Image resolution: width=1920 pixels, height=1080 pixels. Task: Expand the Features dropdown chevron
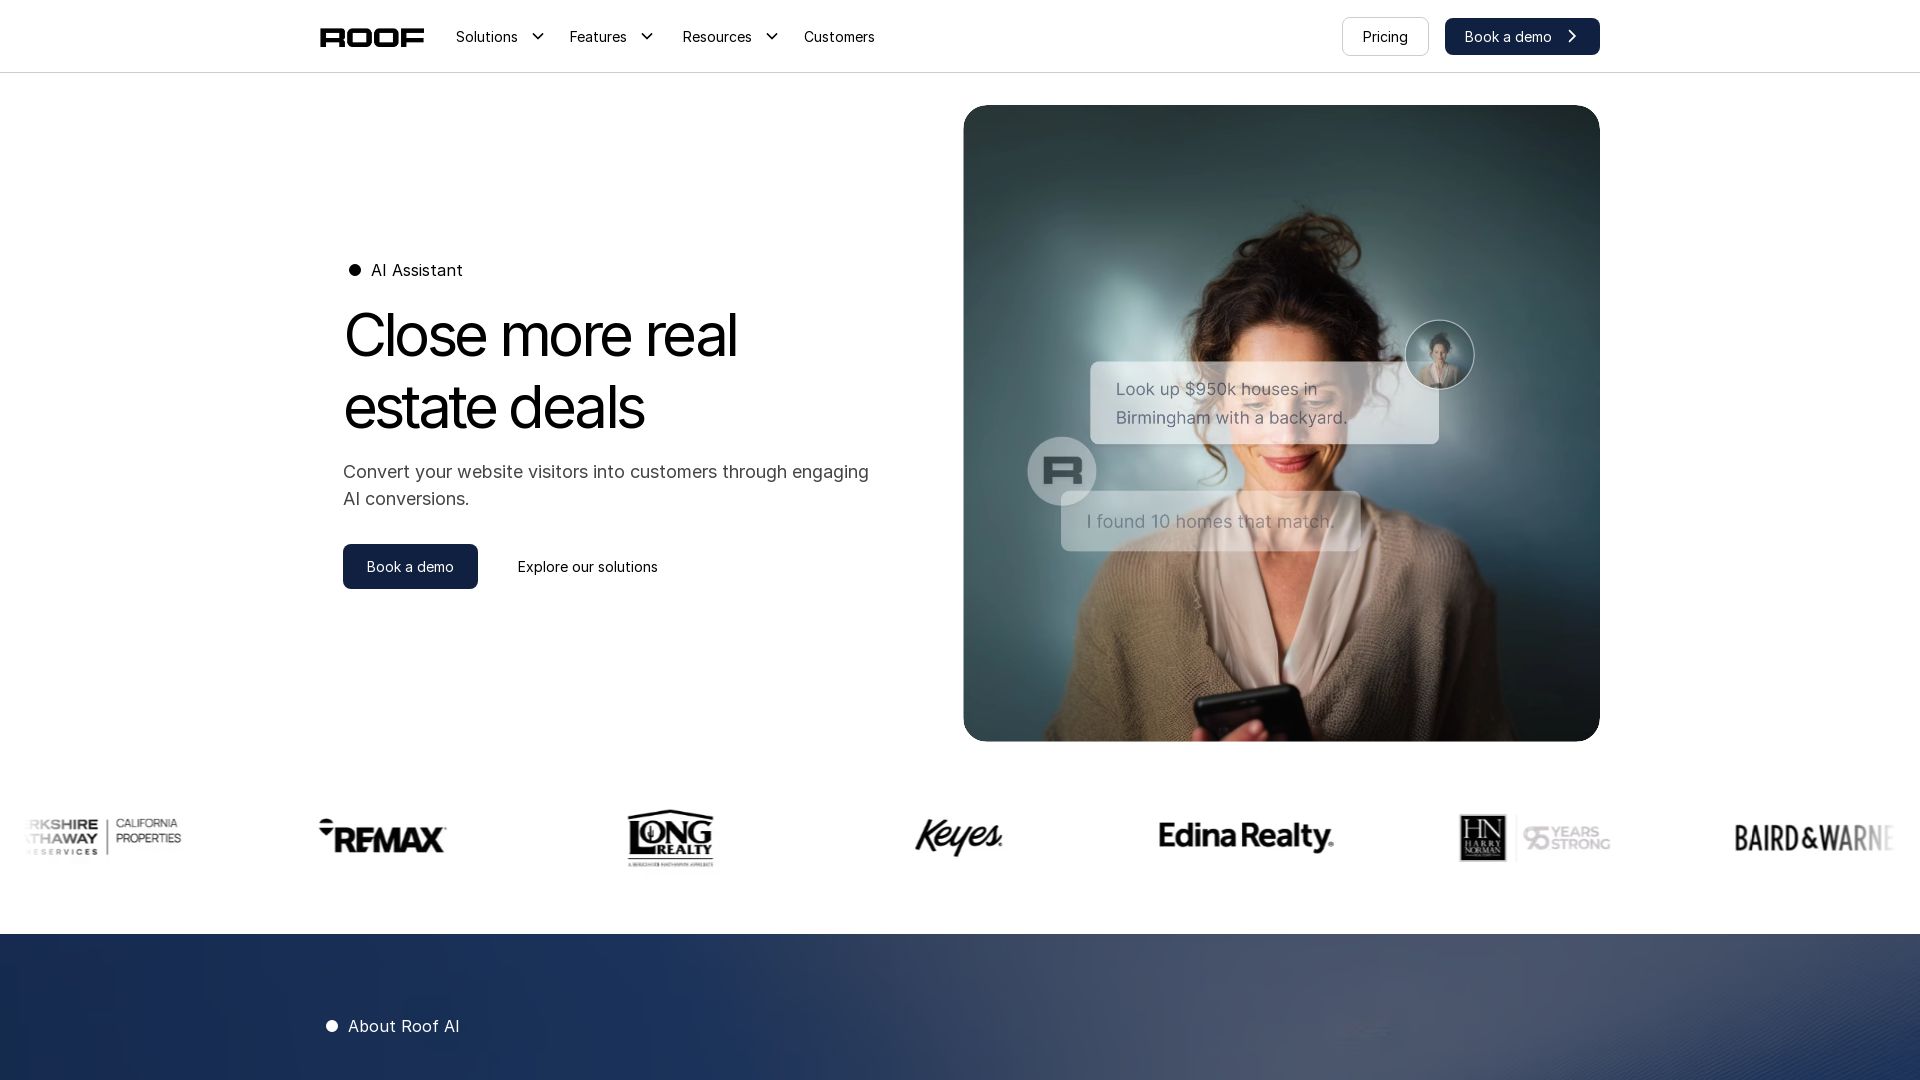647,37
